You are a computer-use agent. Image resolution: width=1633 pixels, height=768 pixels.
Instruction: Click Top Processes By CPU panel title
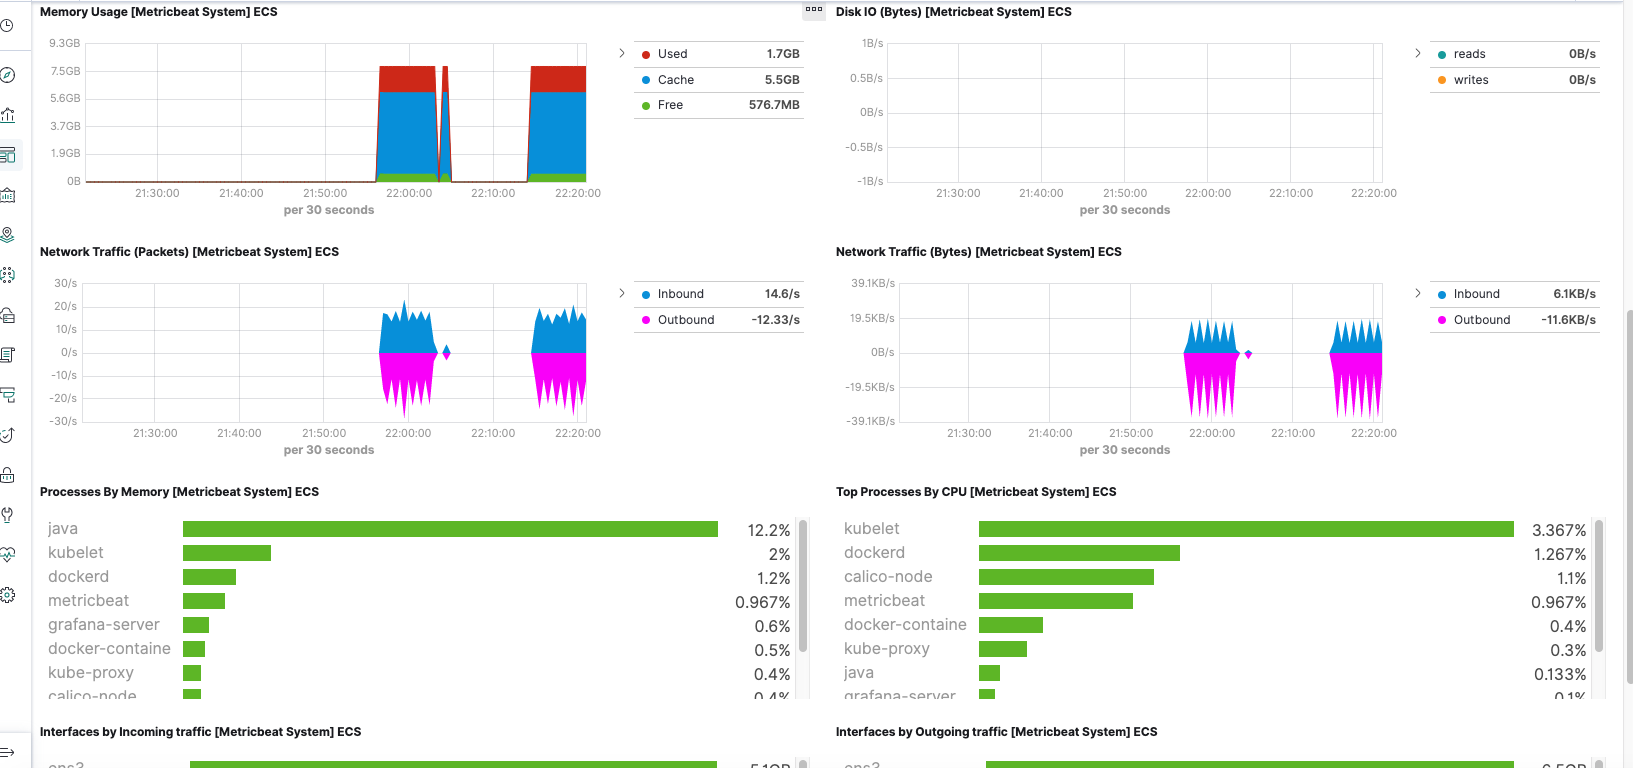(x=976, y=492)
